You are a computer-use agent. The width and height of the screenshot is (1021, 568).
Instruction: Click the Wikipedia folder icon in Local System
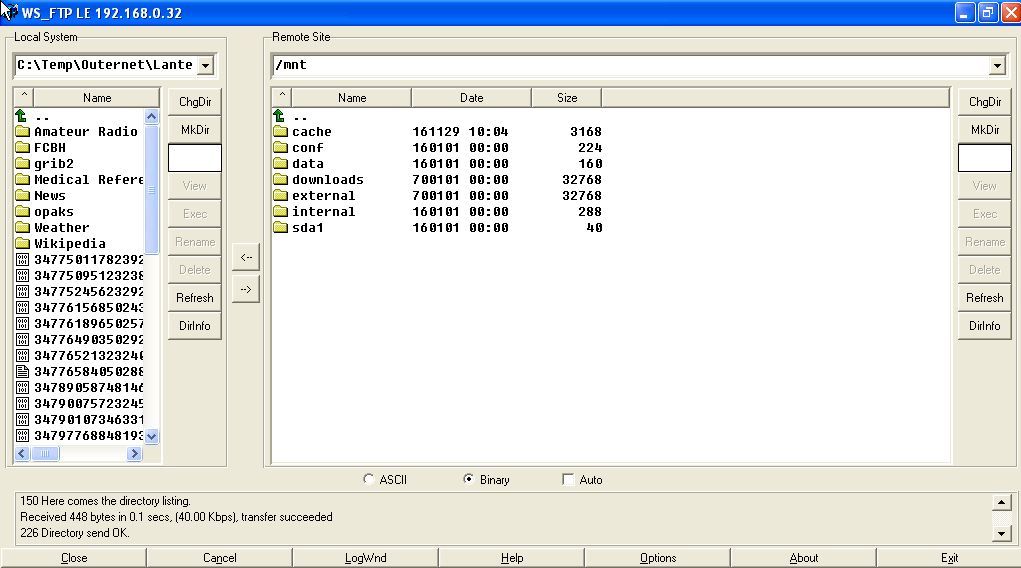click(22, 244)
